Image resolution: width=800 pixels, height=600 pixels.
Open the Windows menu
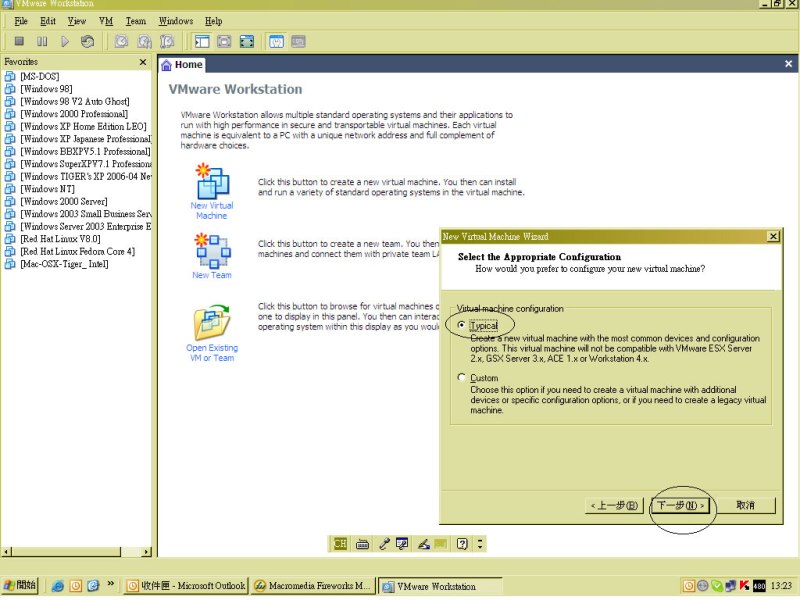tap(176, 21)
